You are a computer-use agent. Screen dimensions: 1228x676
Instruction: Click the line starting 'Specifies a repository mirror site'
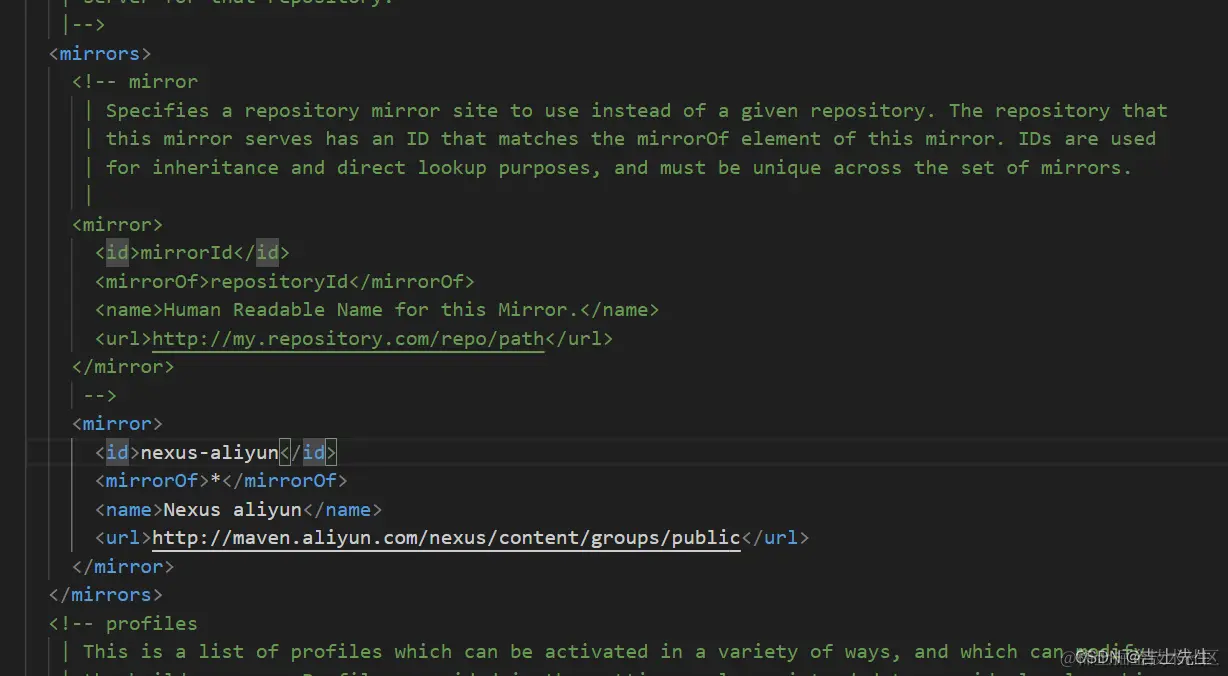[x=637, y=110]
